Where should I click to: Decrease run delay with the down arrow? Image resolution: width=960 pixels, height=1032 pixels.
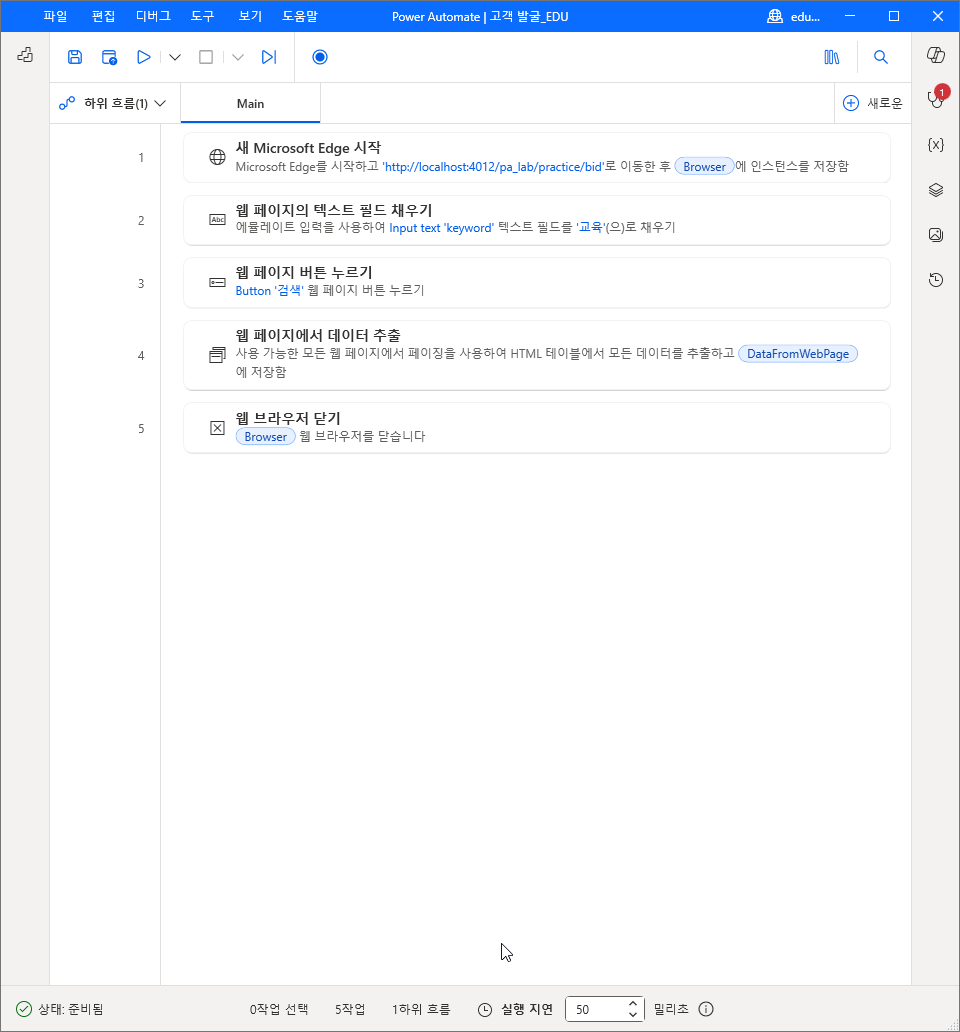633,1015
